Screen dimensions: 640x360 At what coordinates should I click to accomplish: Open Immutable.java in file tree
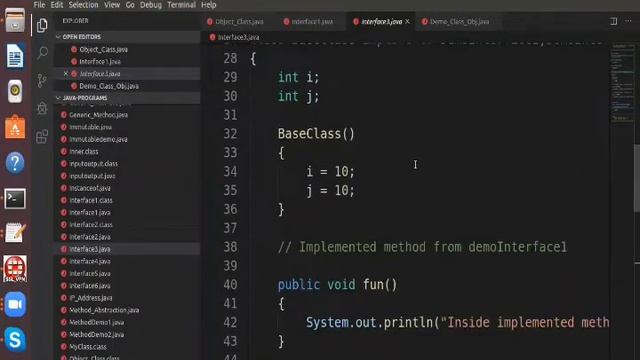click(128, 127)
